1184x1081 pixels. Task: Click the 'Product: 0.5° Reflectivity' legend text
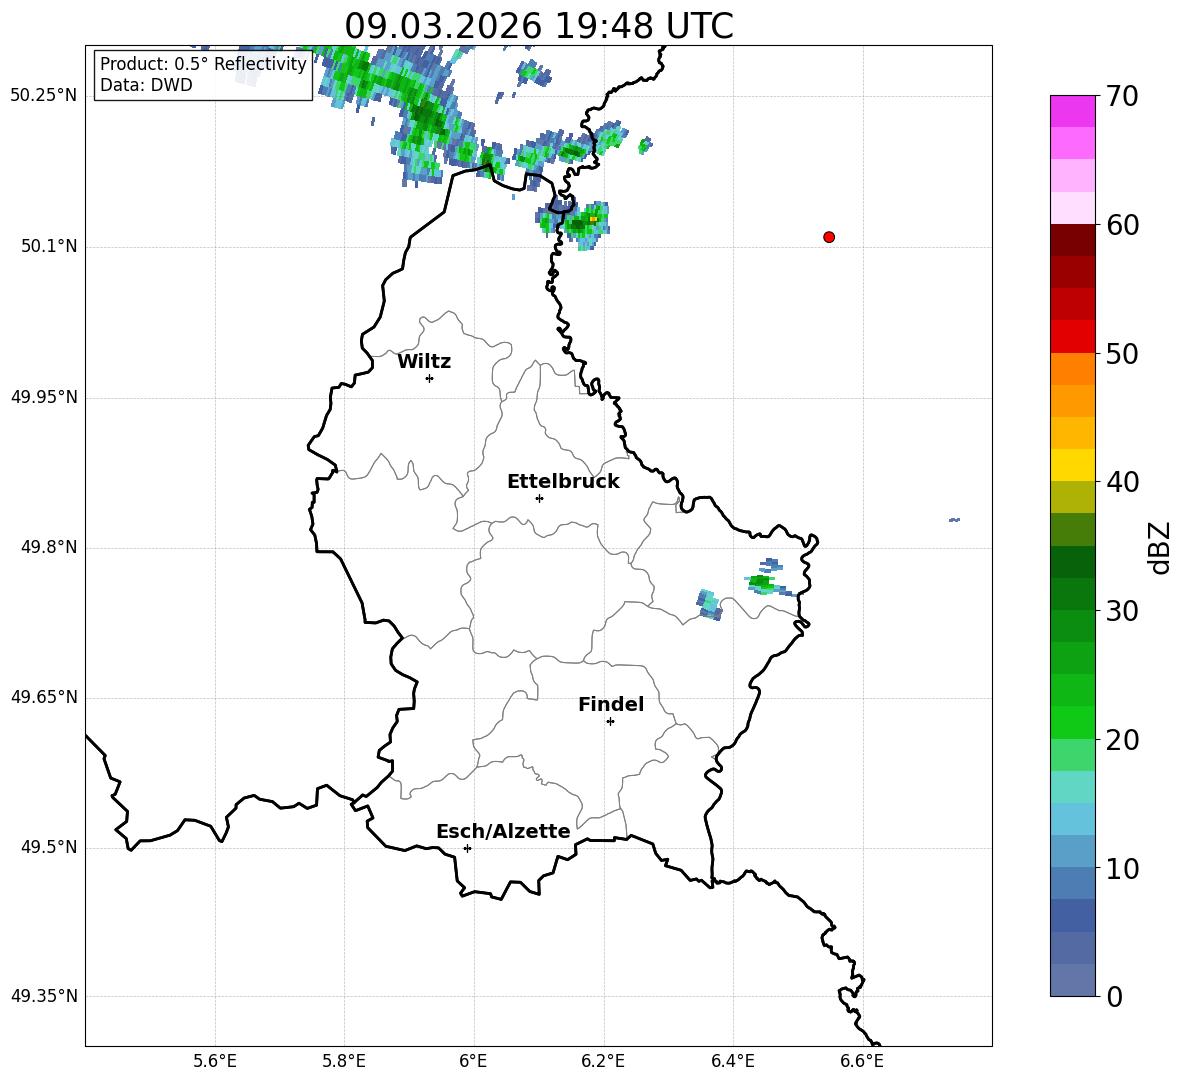coord(203,64)
